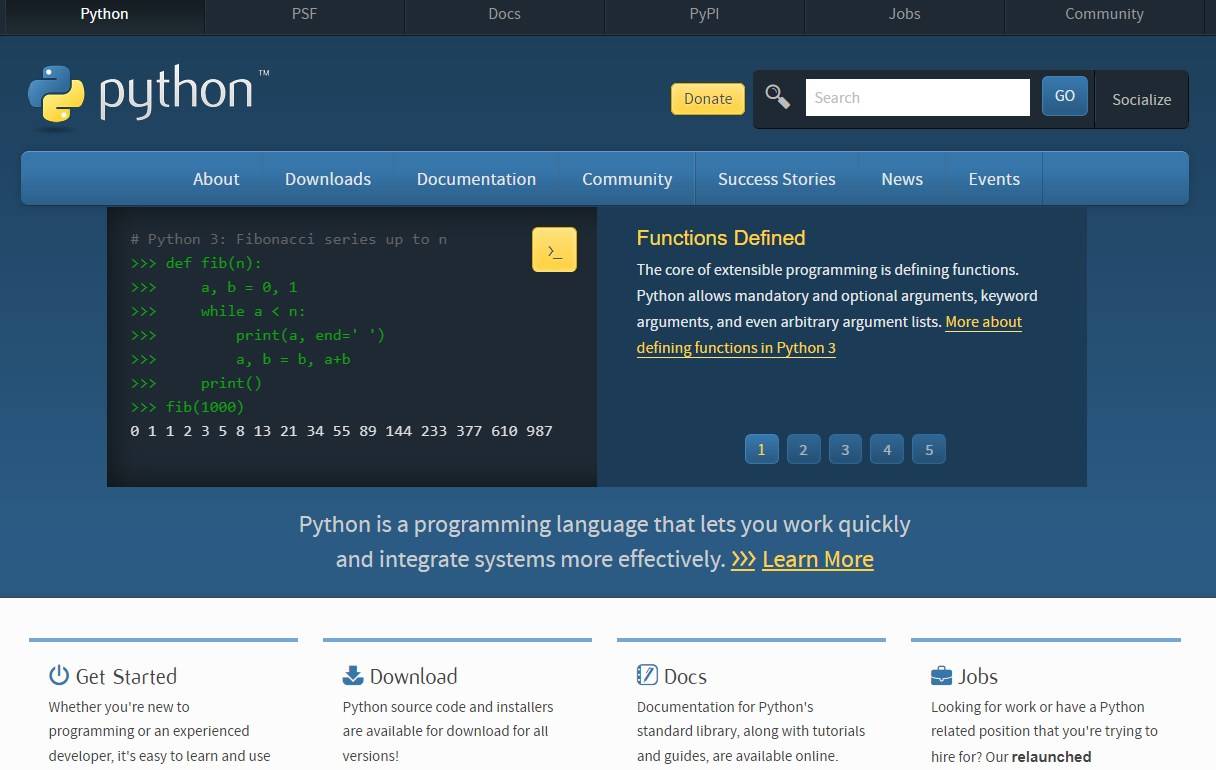
Task: Switch to slide 3 of the carousel
Action: tap(845, 450)
